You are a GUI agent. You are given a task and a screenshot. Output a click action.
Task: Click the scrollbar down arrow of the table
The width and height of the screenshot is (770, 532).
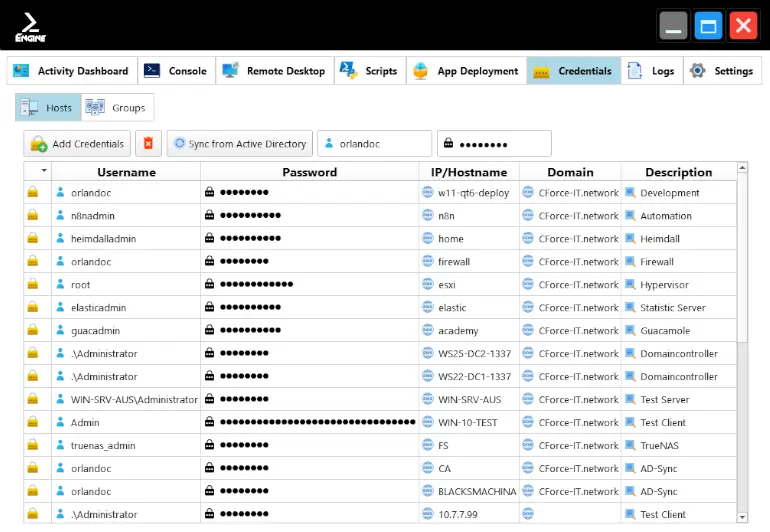click(x=742, y=516)
